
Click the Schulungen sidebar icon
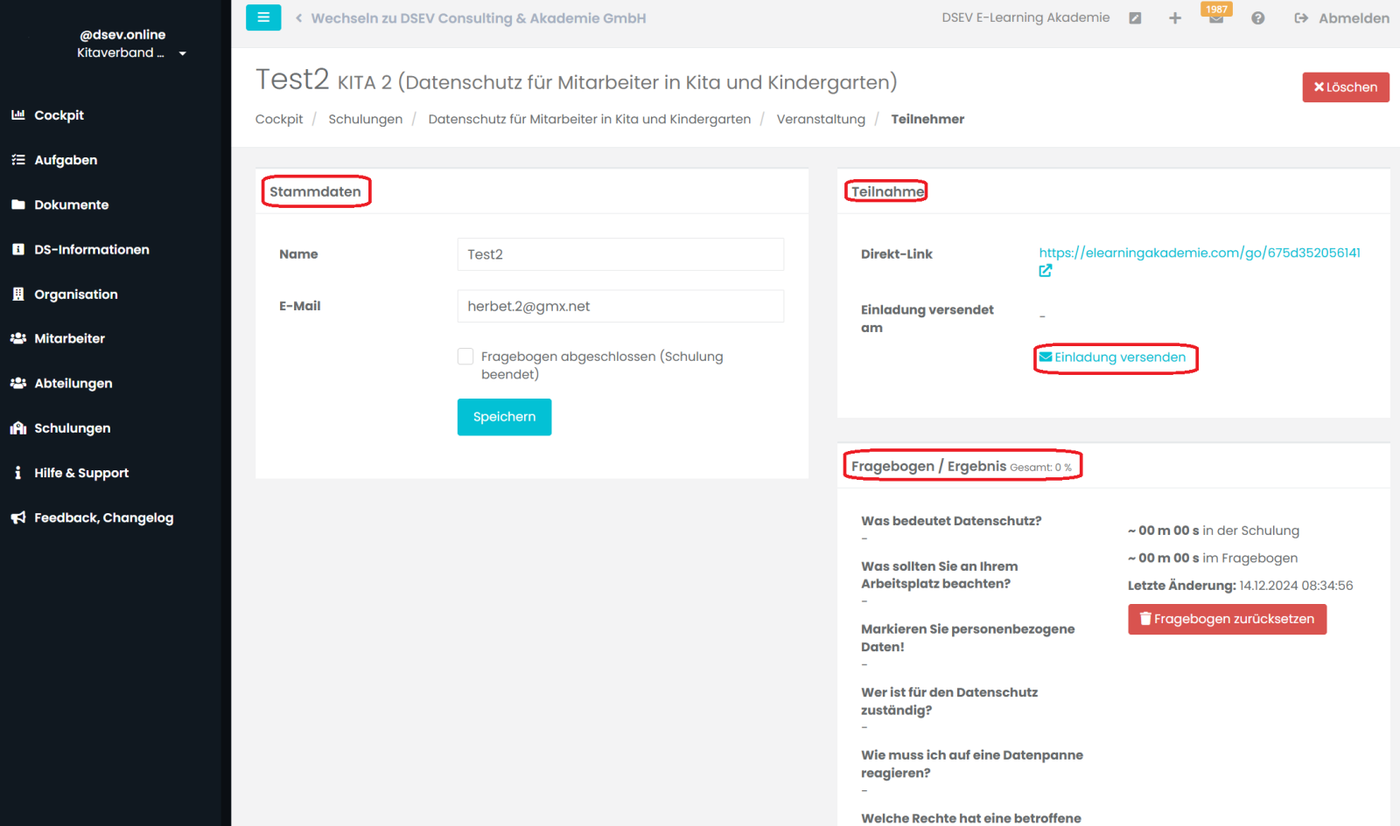[x=18, y=428]
